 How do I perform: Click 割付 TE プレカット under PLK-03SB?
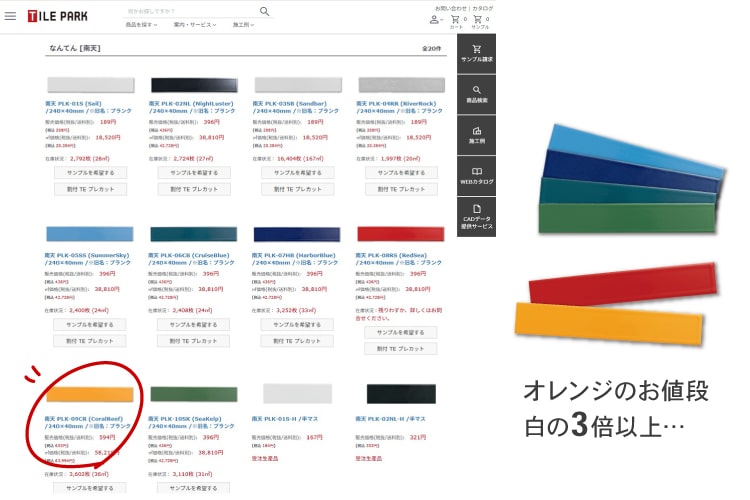click(x=298, y=189)
